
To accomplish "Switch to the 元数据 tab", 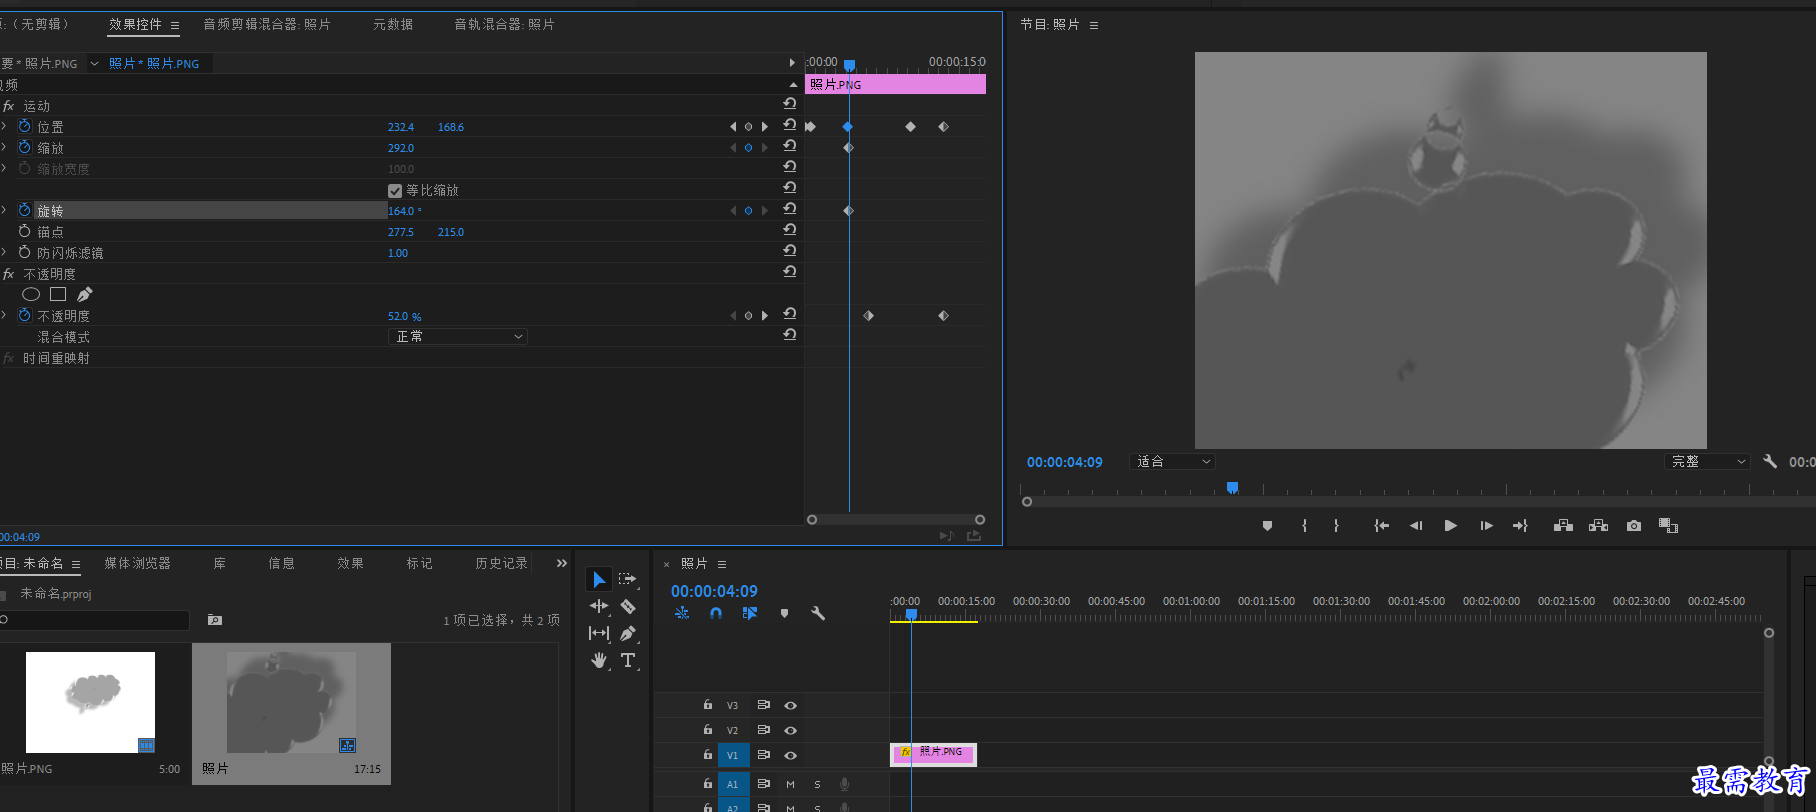I will tap(392, 24).
